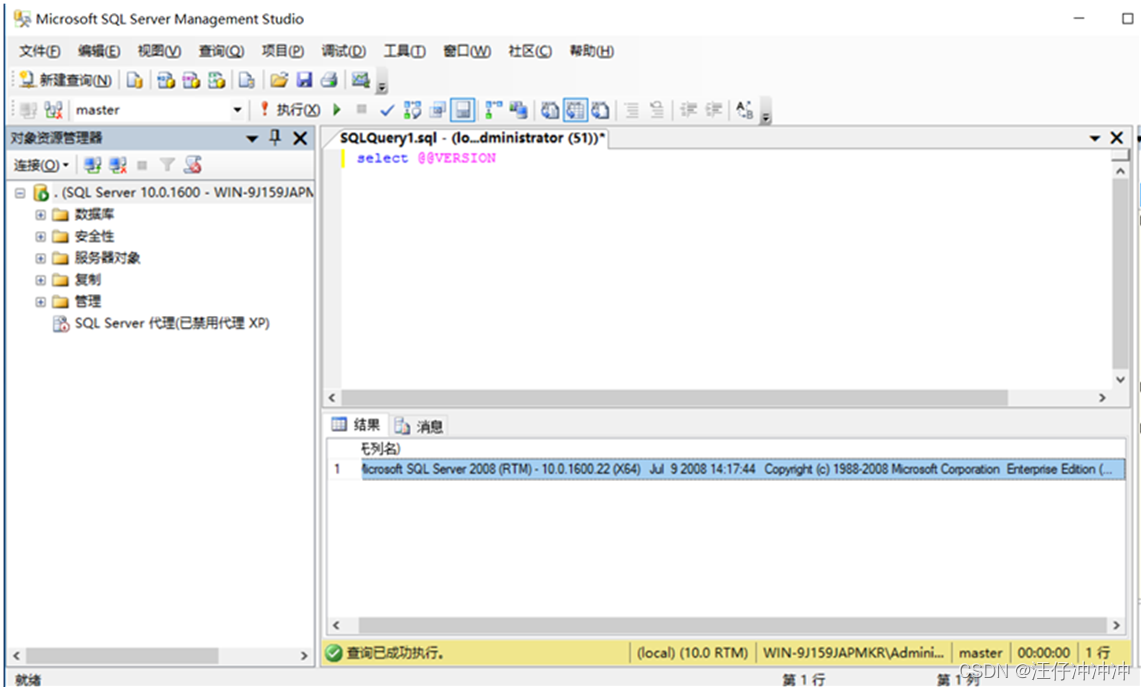
Task: Select the version result row in grid
Action: coord(600,467)
